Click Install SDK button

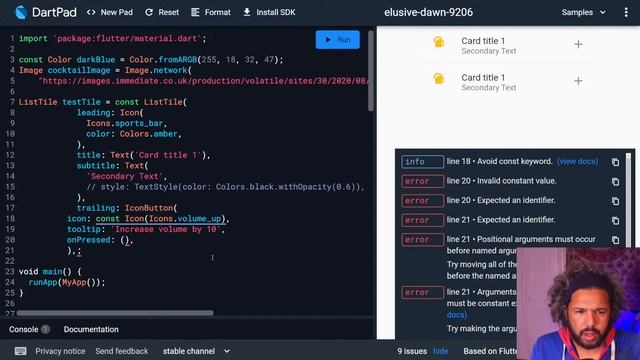269,12
